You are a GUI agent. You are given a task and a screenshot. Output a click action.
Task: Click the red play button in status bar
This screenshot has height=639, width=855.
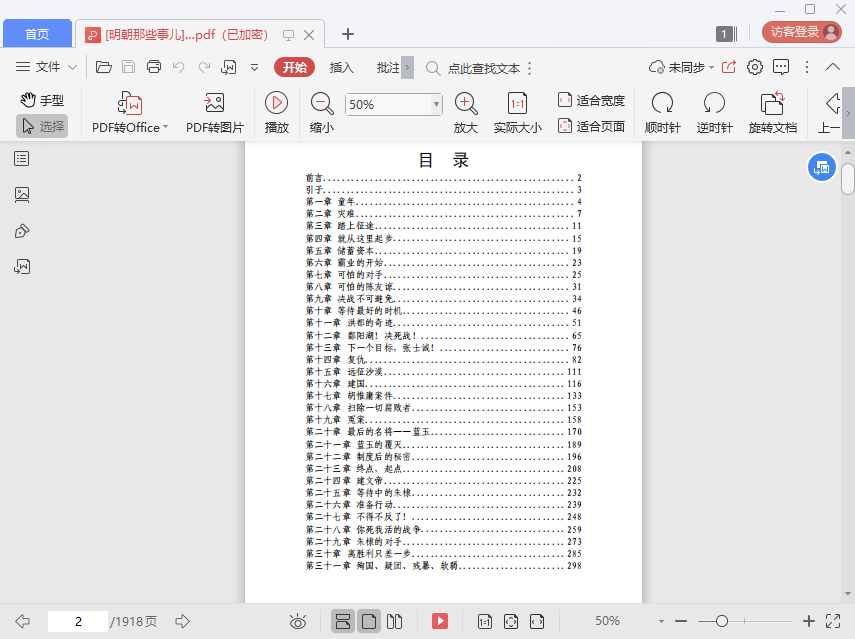point(439,621)
